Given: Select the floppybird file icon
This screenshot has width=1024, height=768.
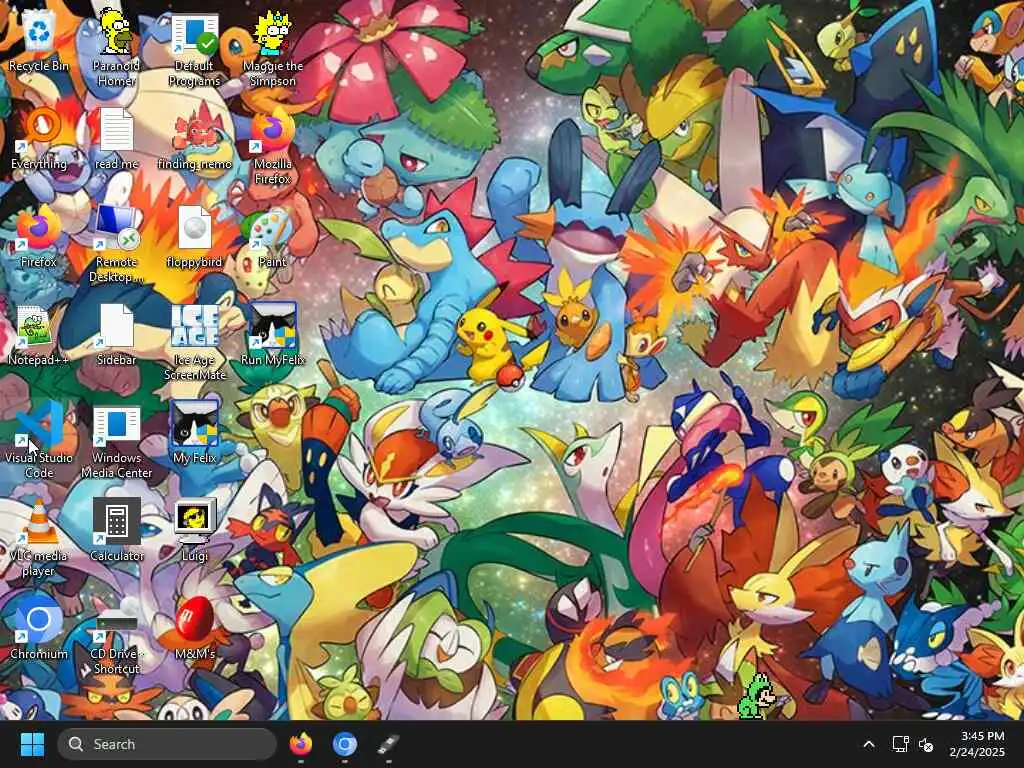Looking at the screenshot, I should (195, 236).
